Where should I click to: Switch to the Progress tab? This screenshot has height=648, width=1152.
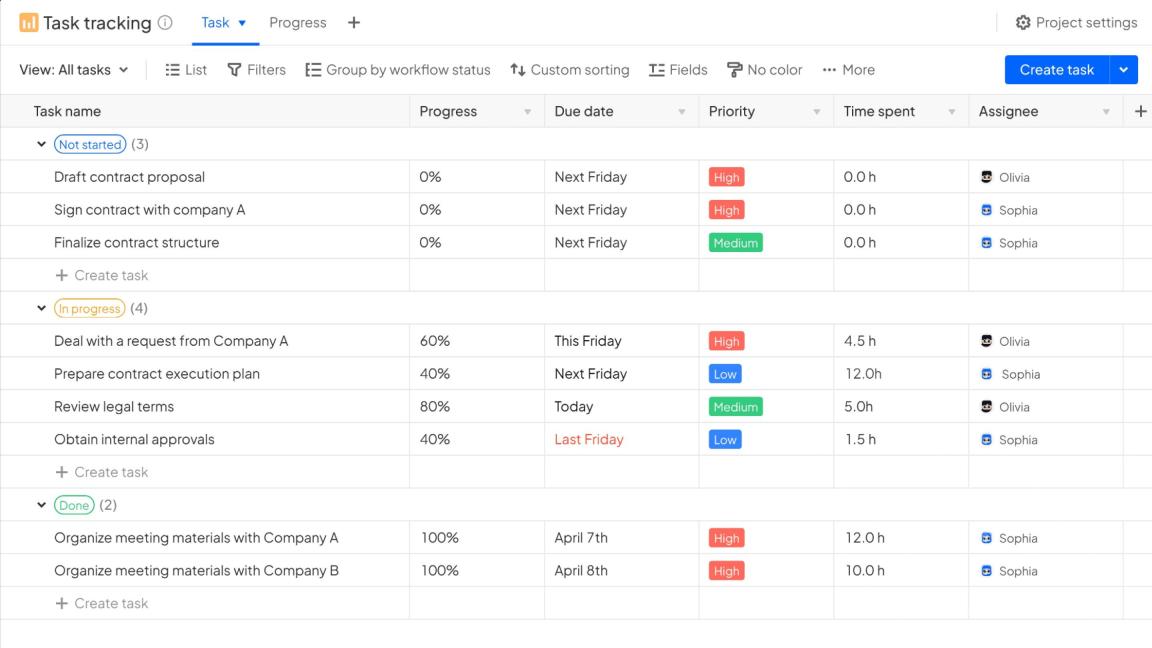[x=298, y=23]
